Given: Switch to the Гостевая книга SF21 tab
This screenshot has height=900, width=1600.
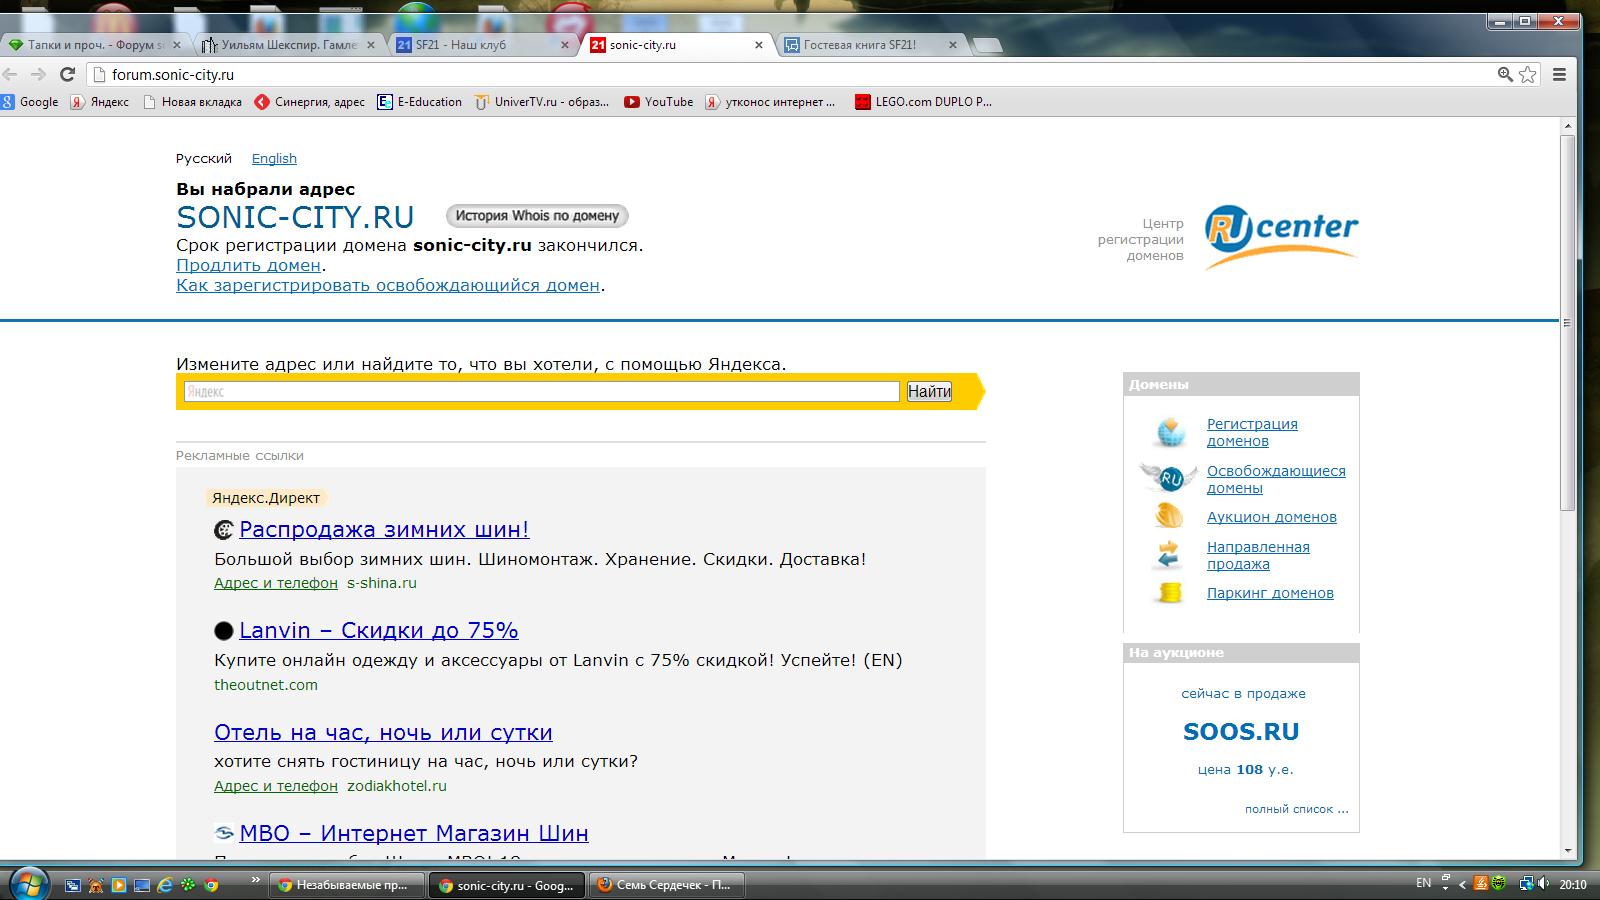Looking at the screenshot, I should coord(860,45).
